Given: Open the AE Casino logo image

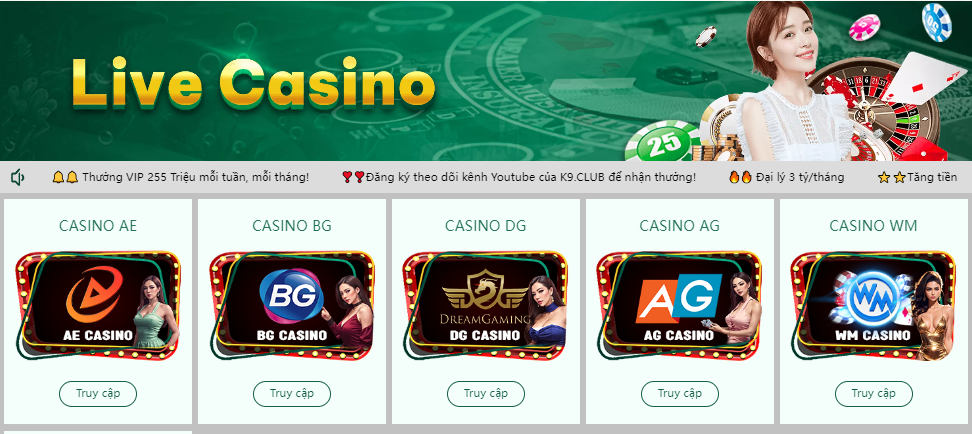Looking at the screenshot, I should (x=98, y=306).
